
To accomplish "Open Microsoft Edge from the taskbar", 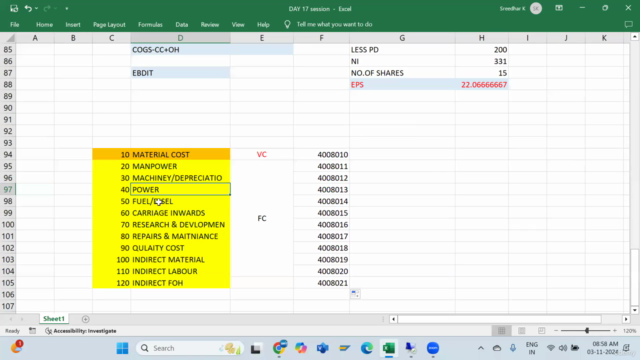I will (x=367, y=348).
